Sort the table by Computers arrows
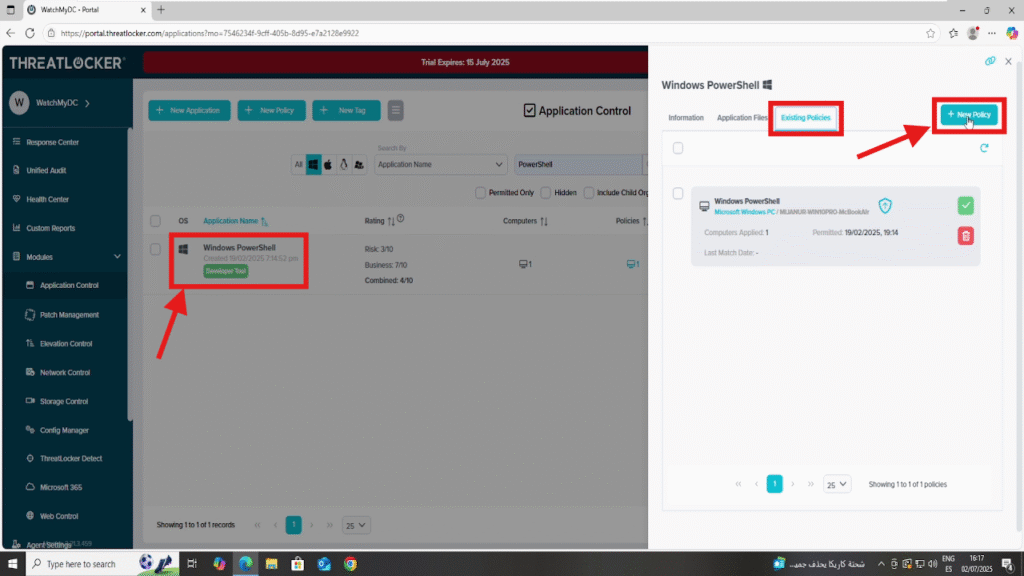This screenshot has height=576, width=1024. [x=544, y=221]
